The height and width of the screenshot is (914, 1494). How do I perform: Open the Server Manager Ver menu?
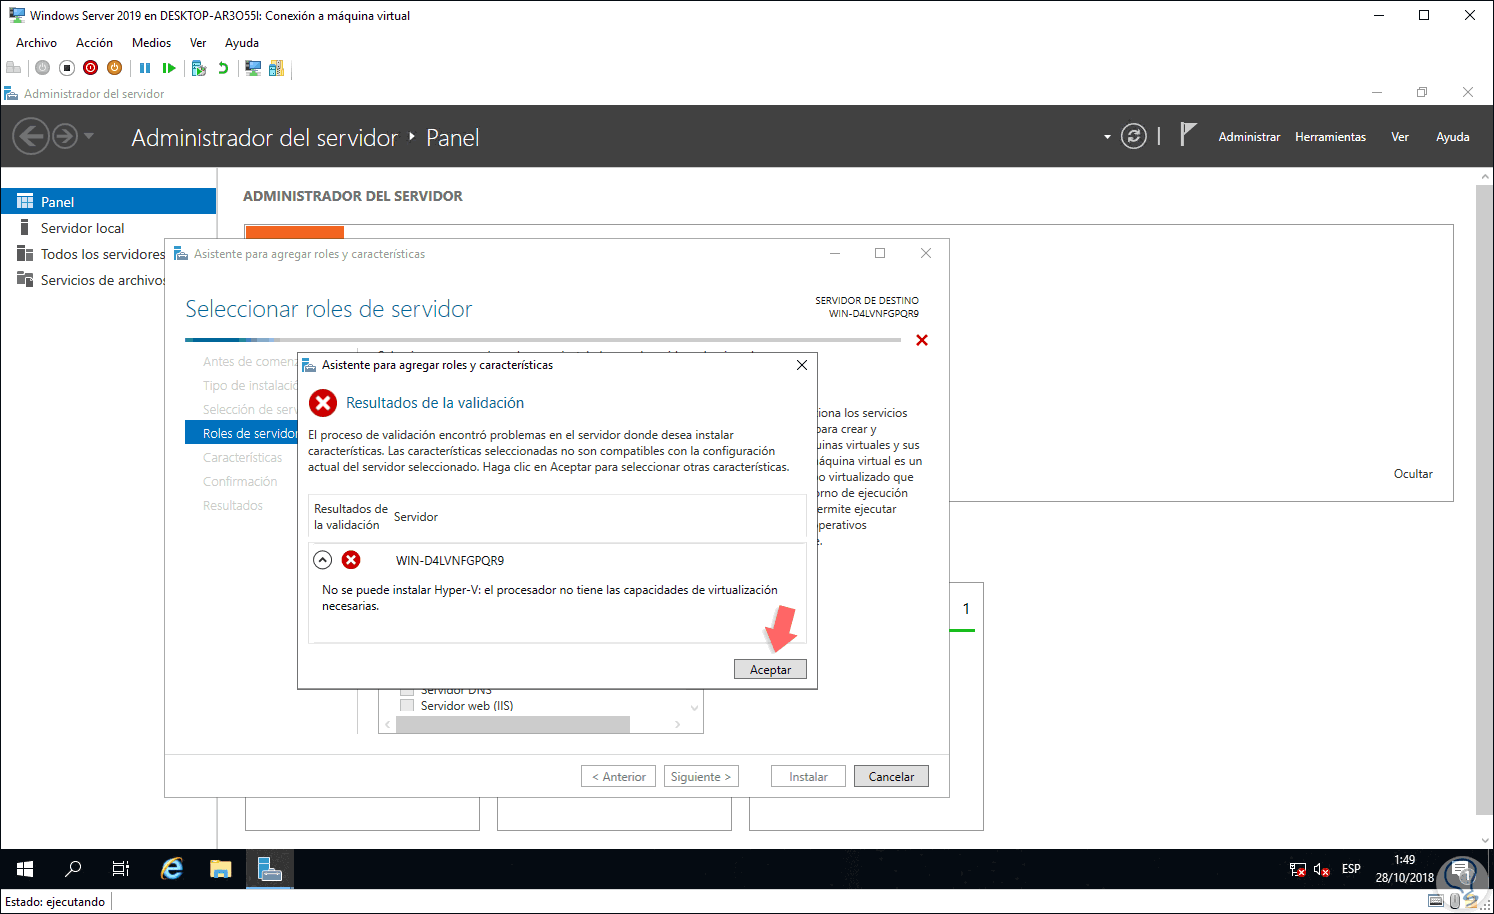click(1400, 137)
